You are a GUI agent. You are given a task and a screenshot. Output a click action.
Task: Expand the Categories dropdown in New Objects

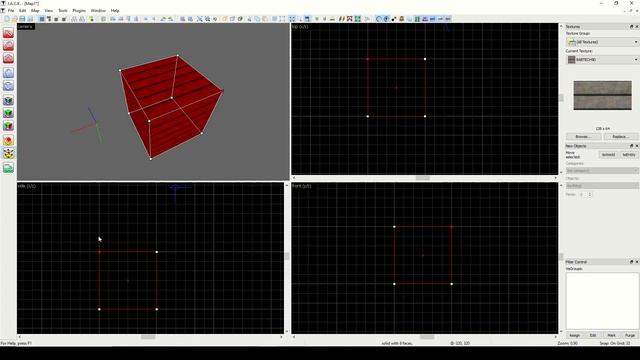click(602, 170)
